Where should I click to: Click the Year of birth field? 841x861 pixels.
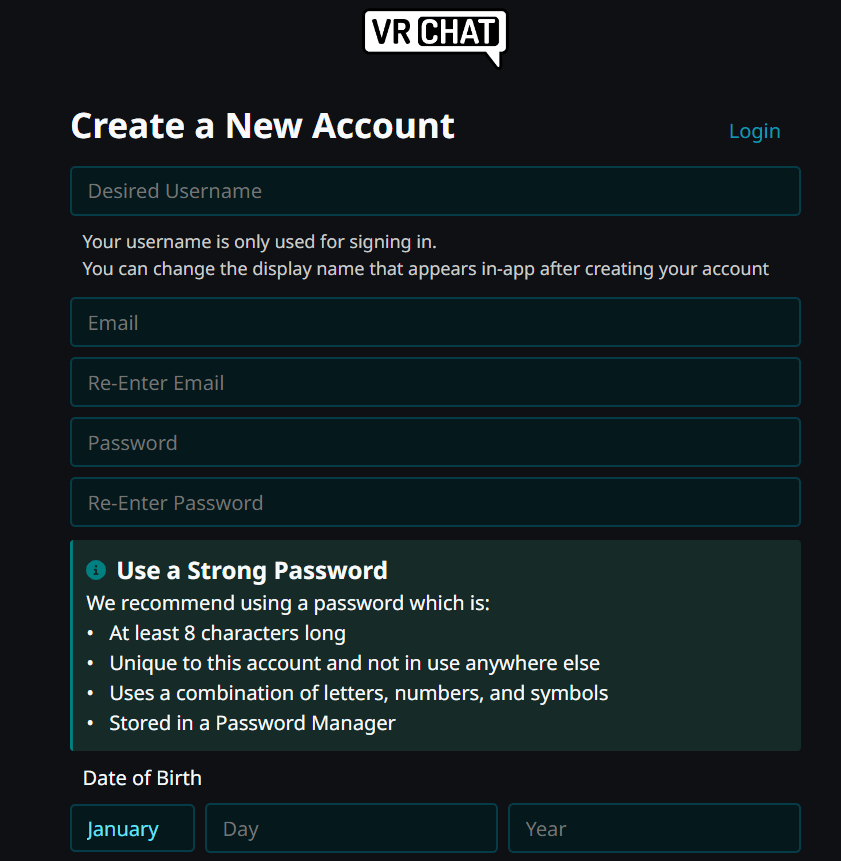(x=654, y=829)
